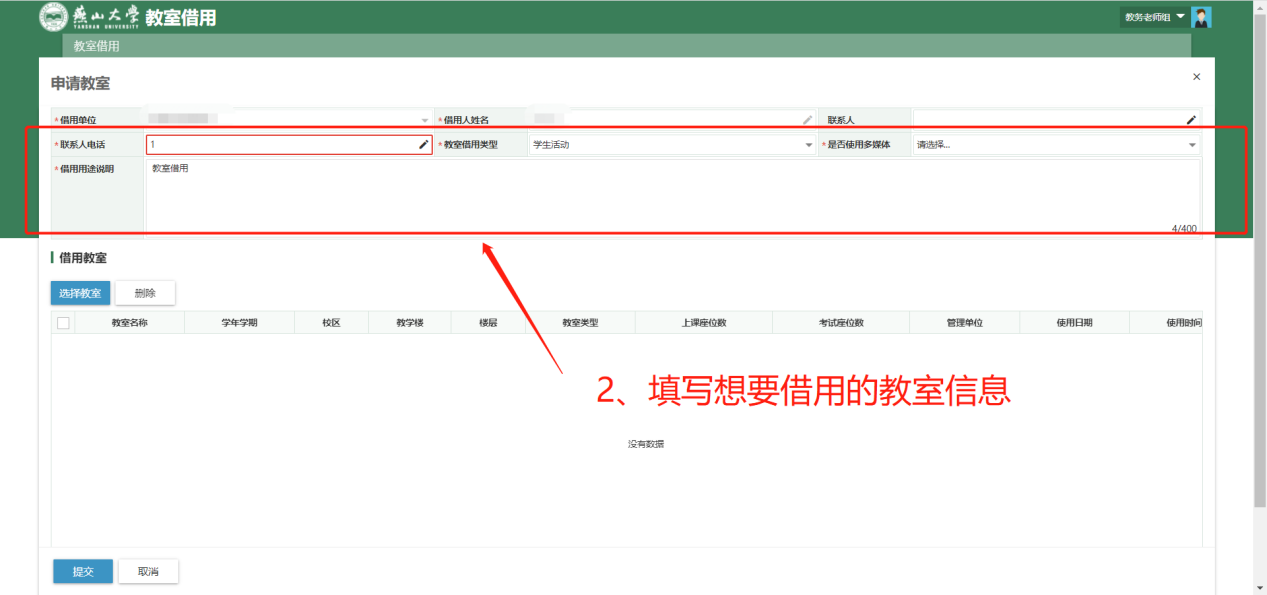Viewport: 1267px width, 595px height.
Task: Select the 教室借用 tab
Action: pos(97,46)
